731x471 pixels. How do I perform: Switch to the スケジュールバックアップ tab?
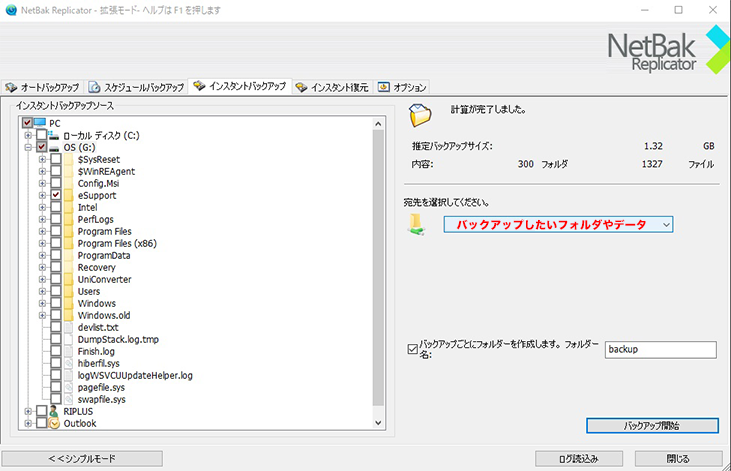[x=137, y=87]
